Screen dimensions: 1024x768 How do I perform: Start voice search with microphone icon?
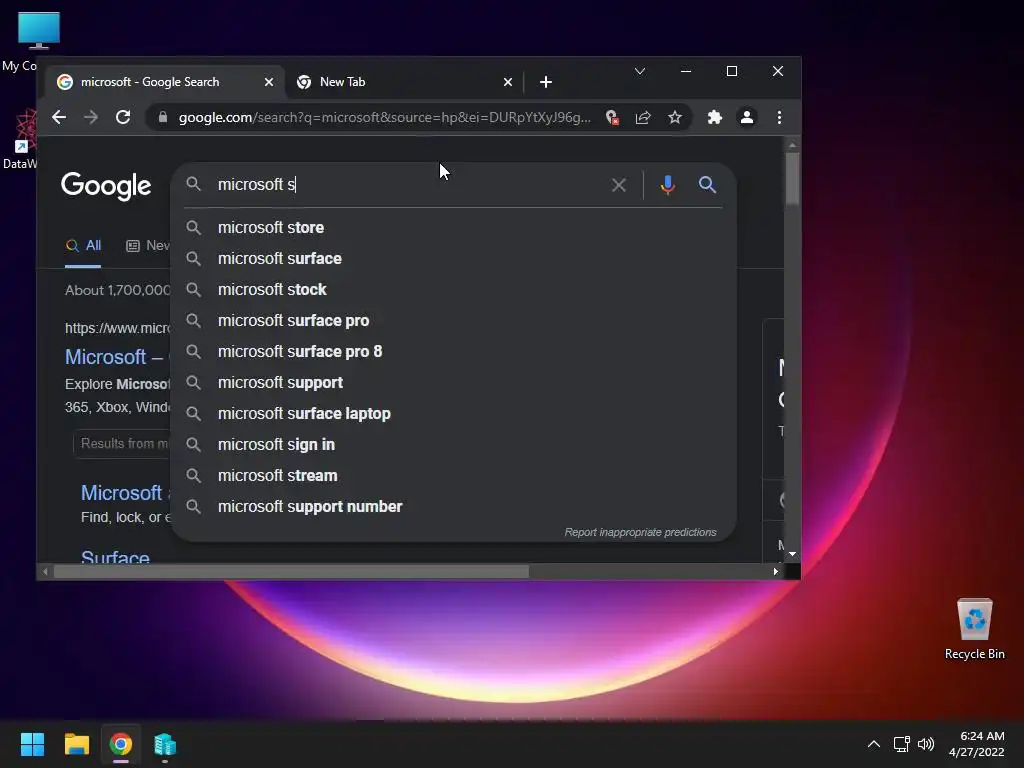click(x=667, y=185)
